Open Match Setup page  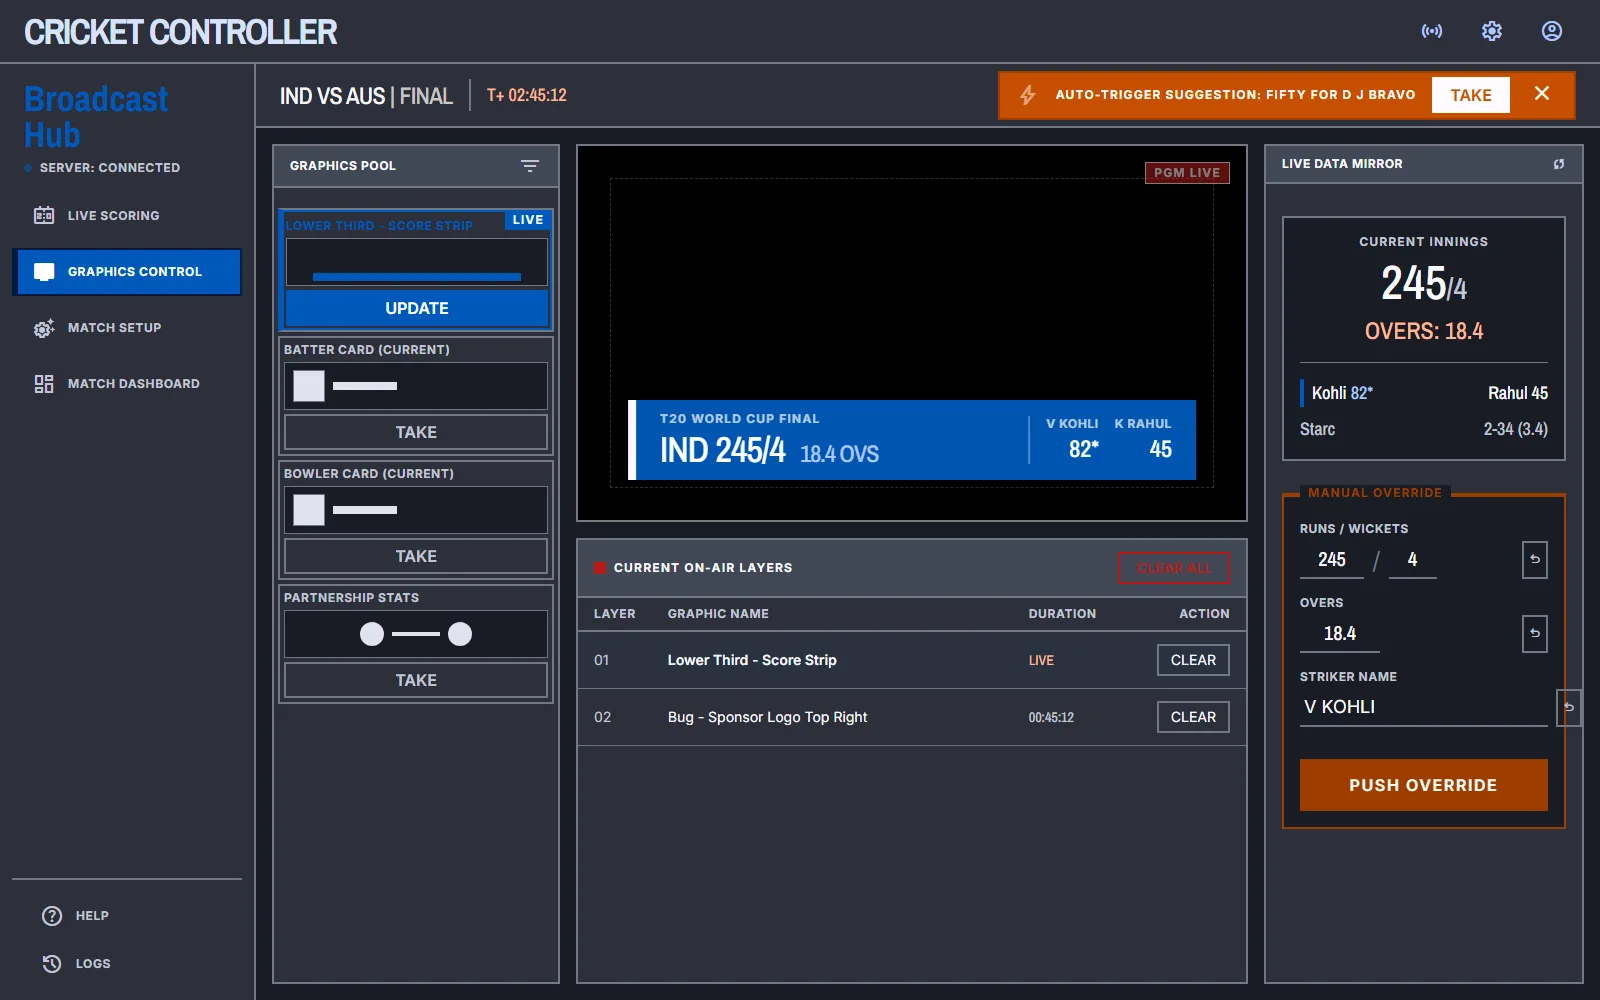point(127,328)
